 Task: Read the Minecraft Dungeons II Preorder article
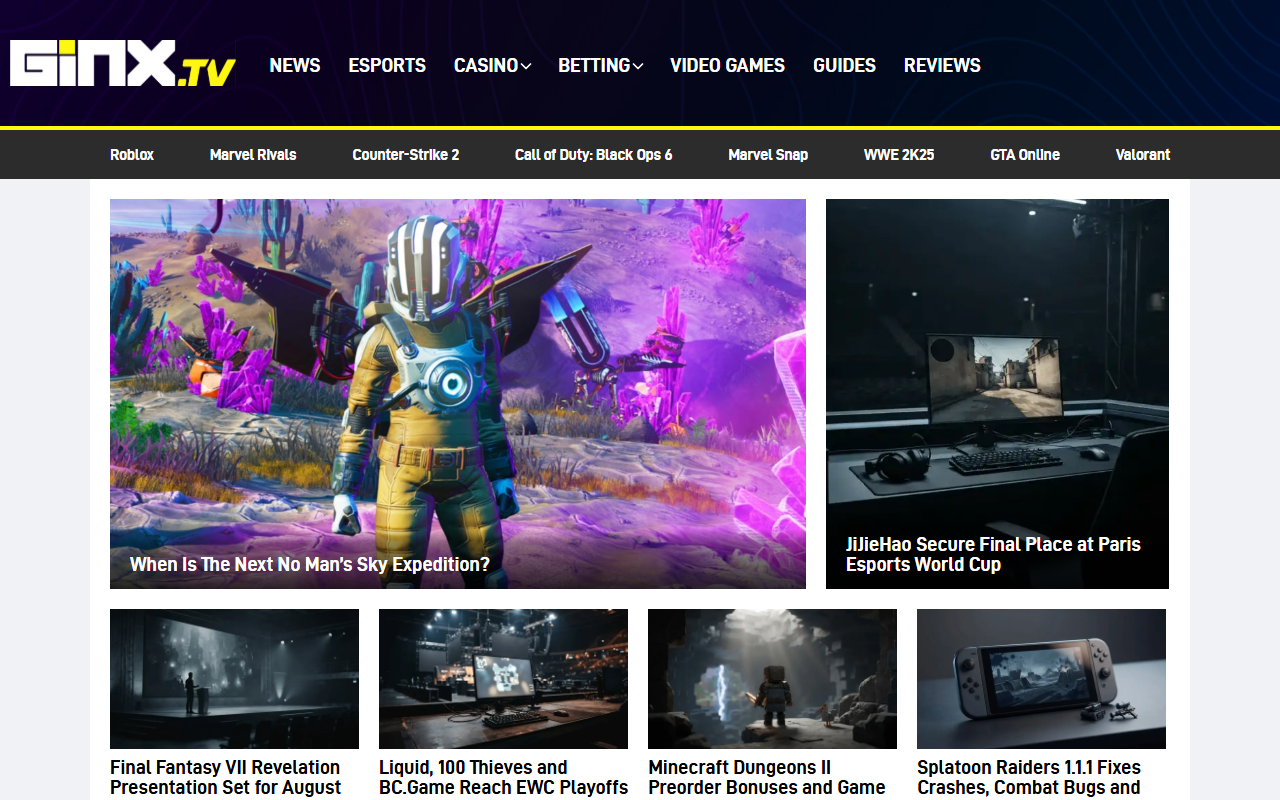pos(767,777)
